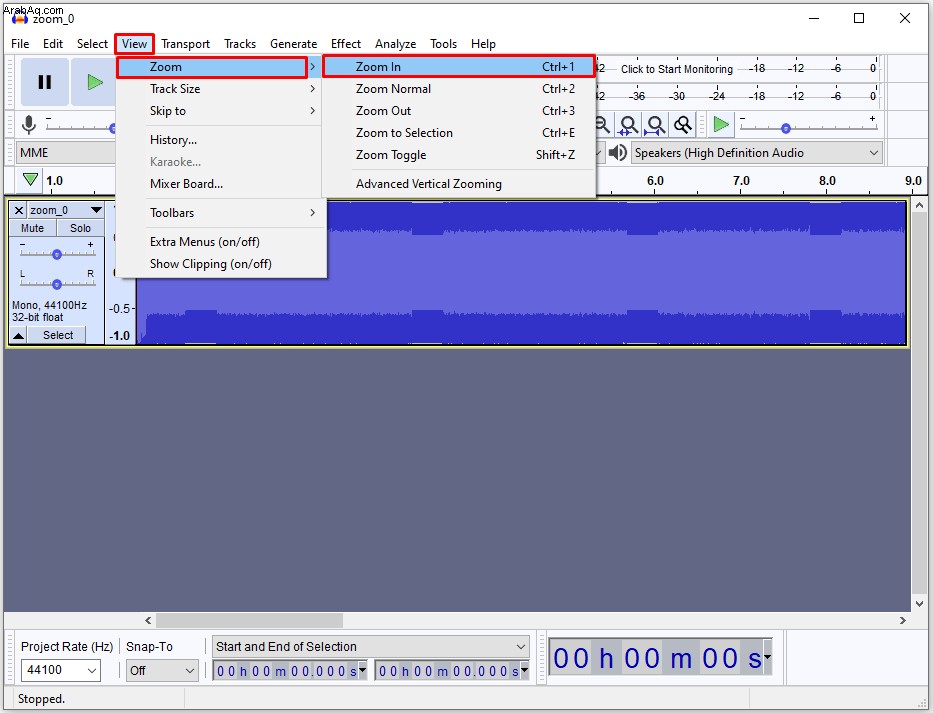
Task: Click the Pause transport button
Action: [45, 82]
